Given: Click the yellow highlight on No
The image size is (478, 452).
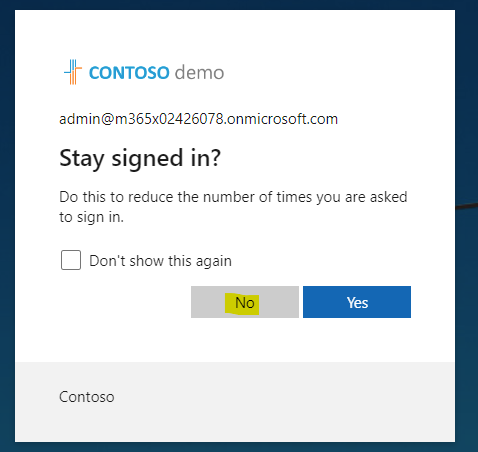Looking at the screenshot, I should 242,304.
